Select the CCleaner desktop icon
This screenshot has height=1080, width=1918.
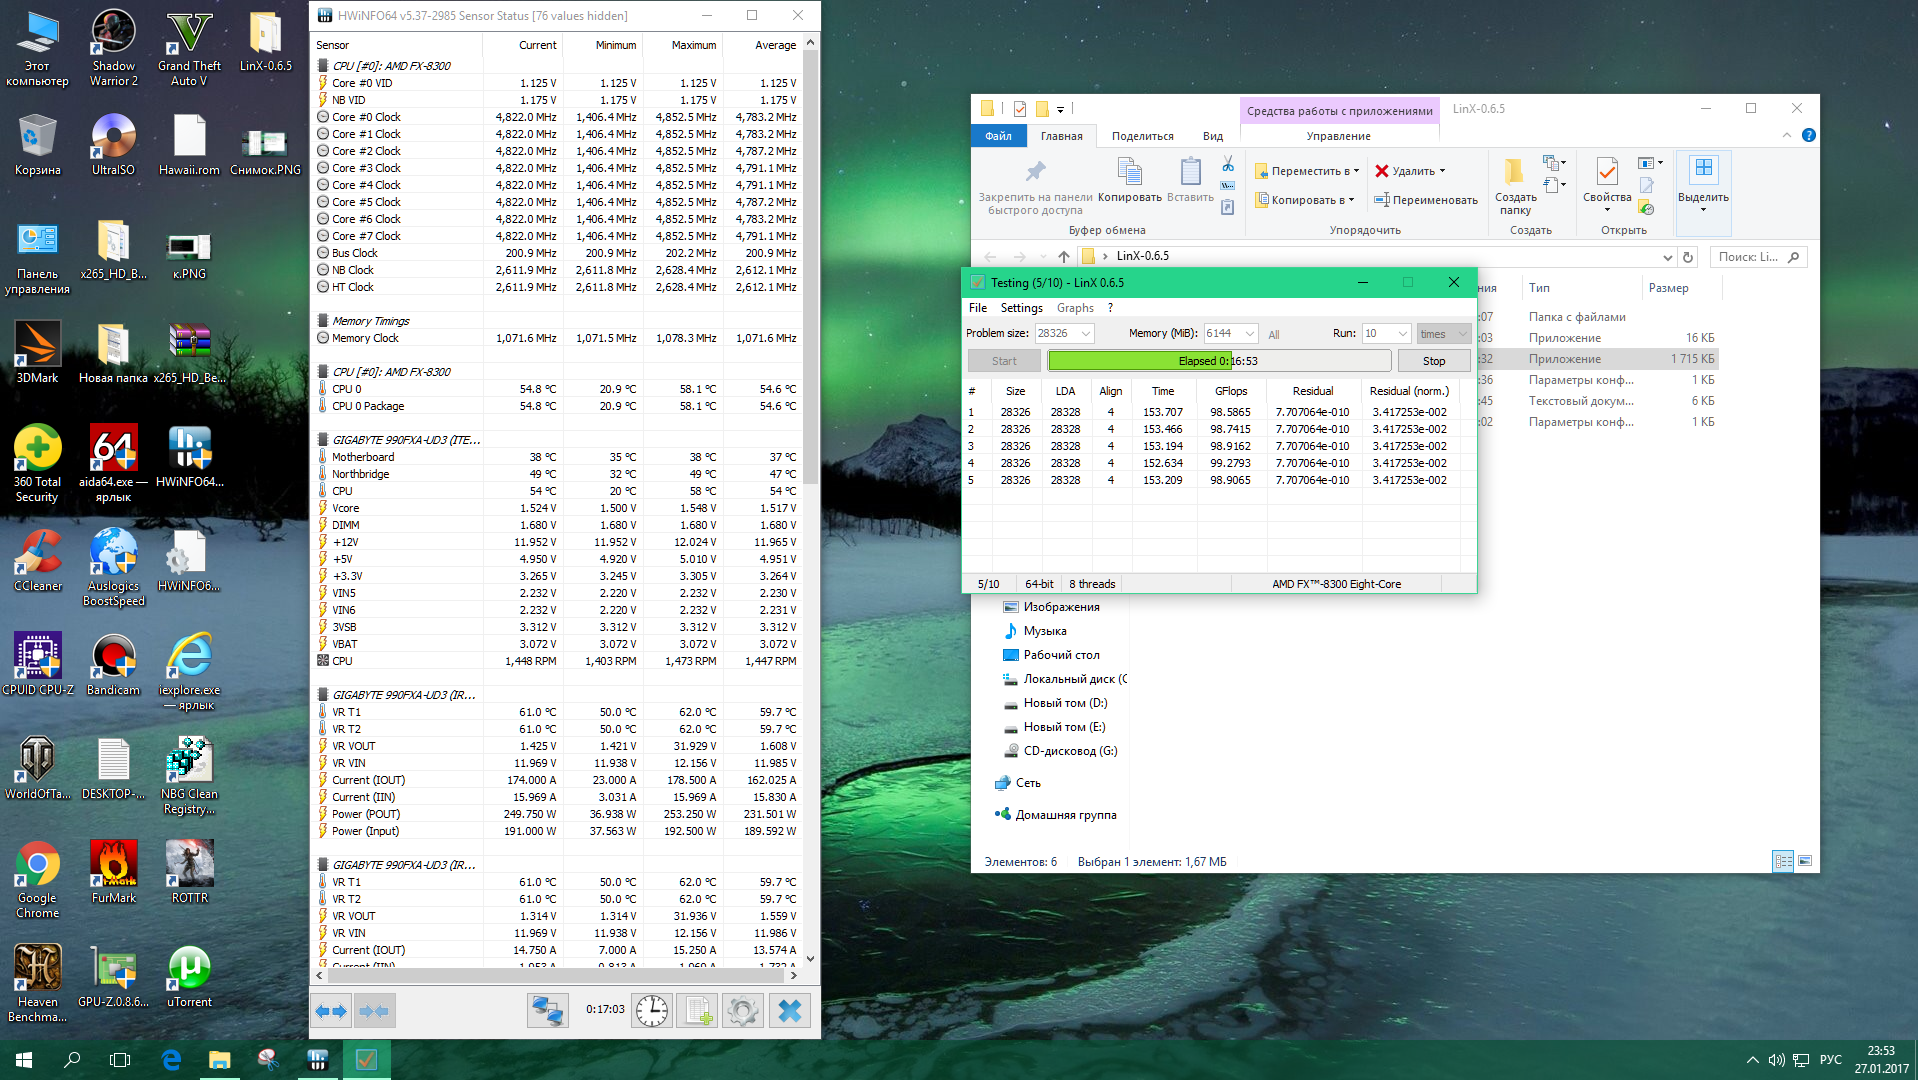[37, 560]
